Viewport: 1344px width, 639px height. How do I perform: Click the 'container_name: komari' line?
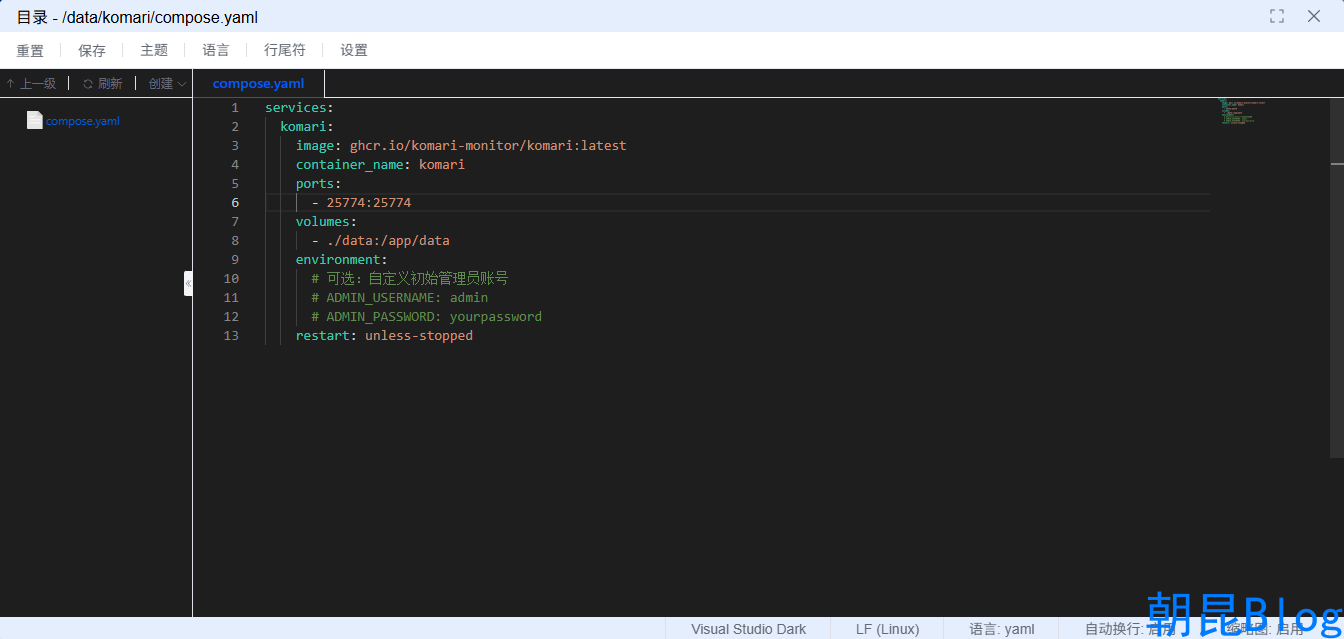[380, 164]
